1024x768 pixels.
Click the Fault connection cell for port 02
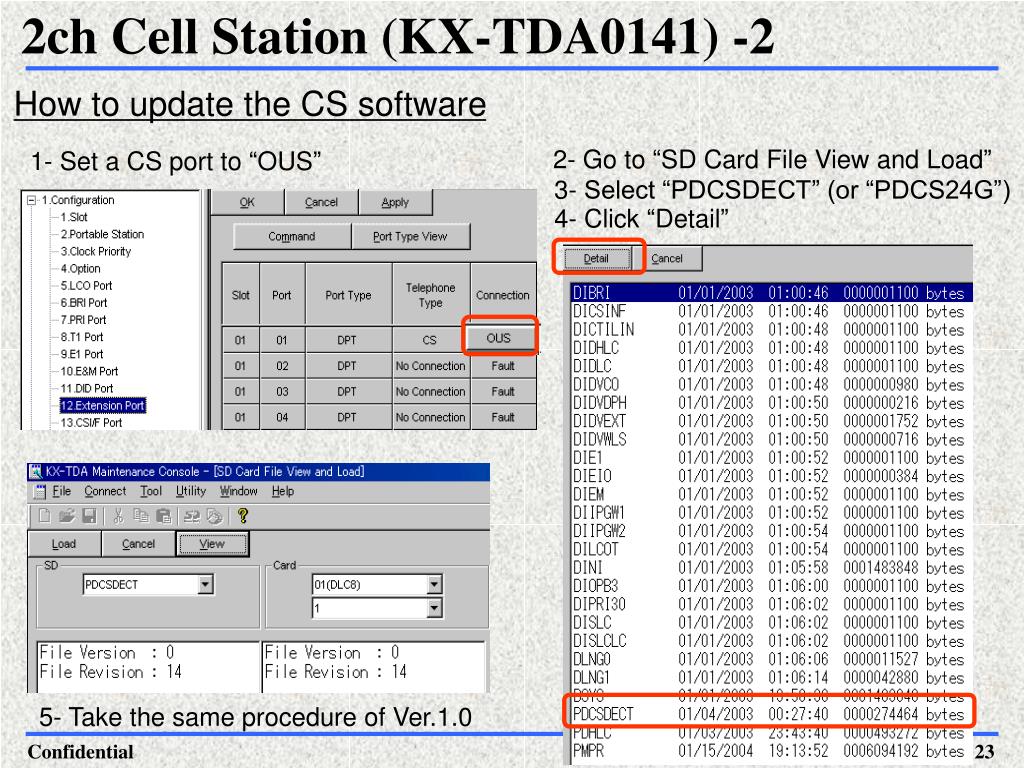tap(503, 366)
